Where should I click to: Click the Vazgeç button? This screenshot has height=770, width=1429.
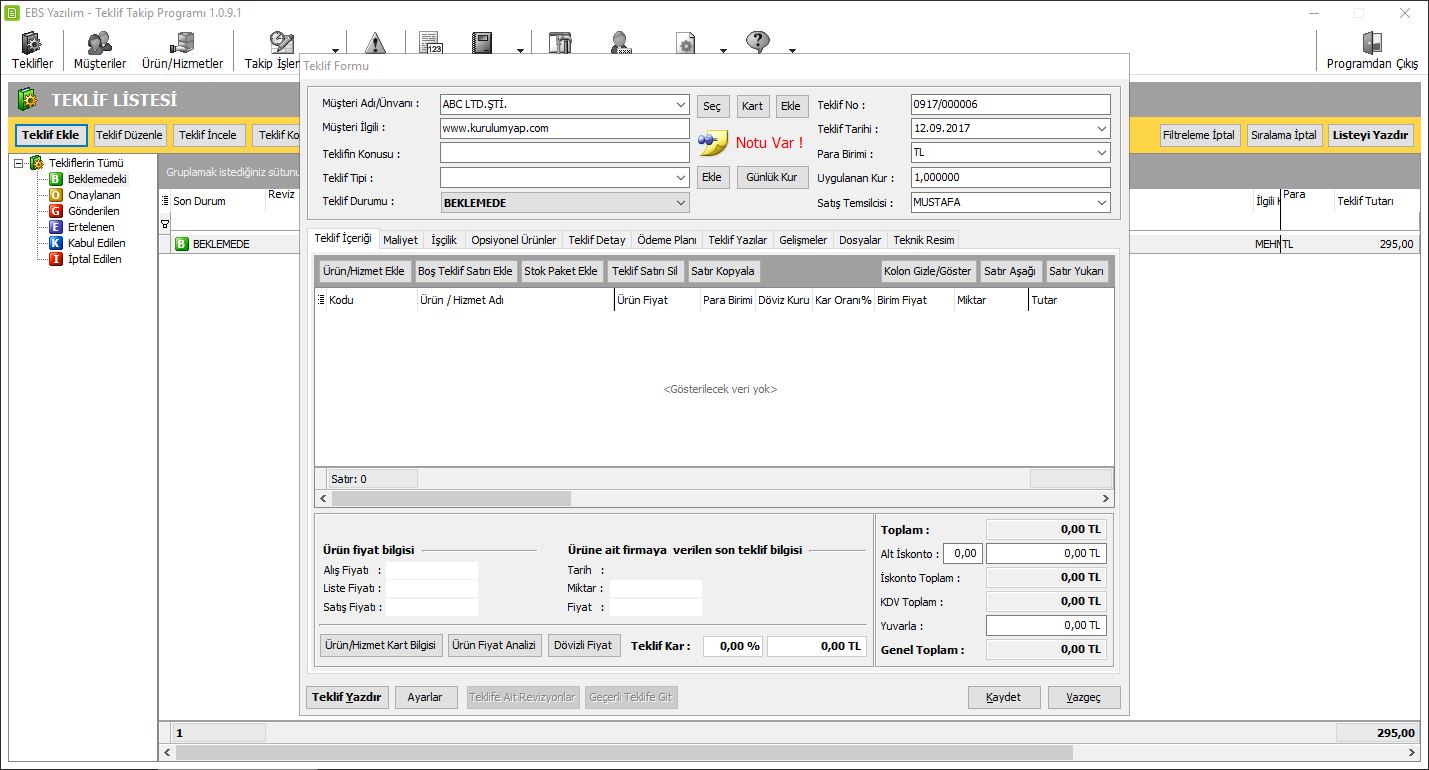click(x=1084, y=697)
